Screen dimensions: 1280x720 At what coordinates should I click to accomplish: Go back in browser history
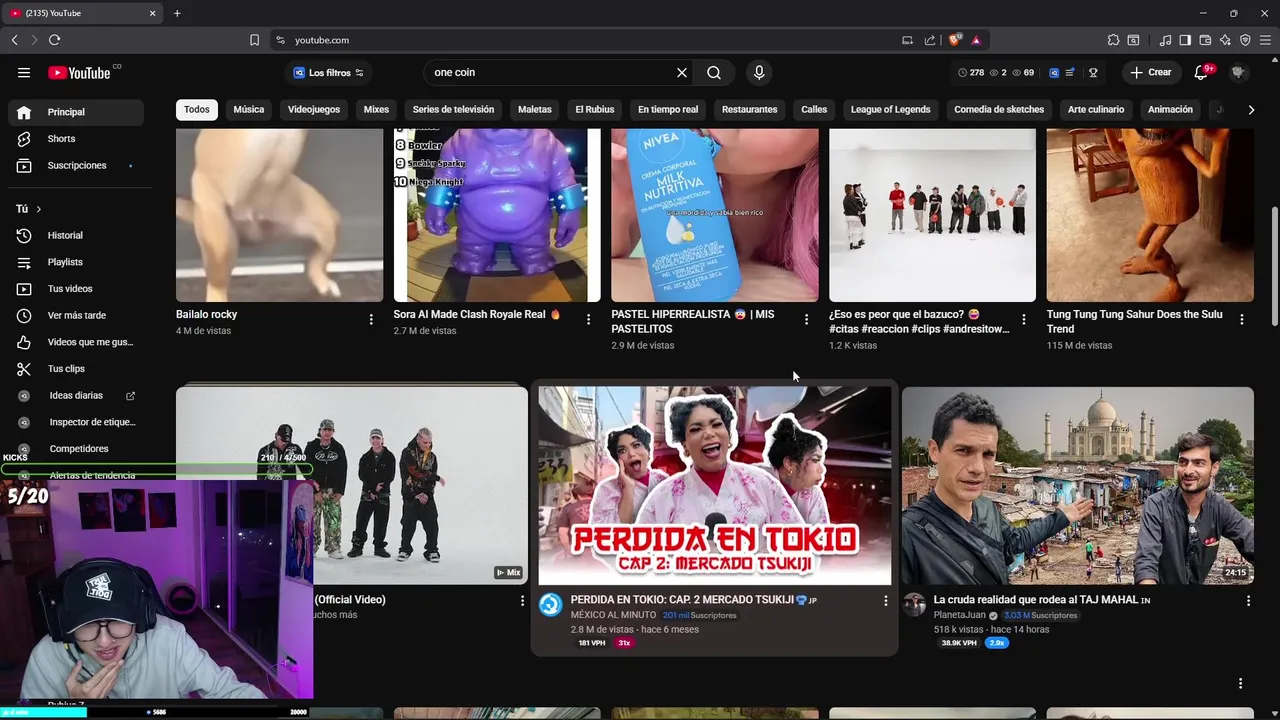(14, 40)
